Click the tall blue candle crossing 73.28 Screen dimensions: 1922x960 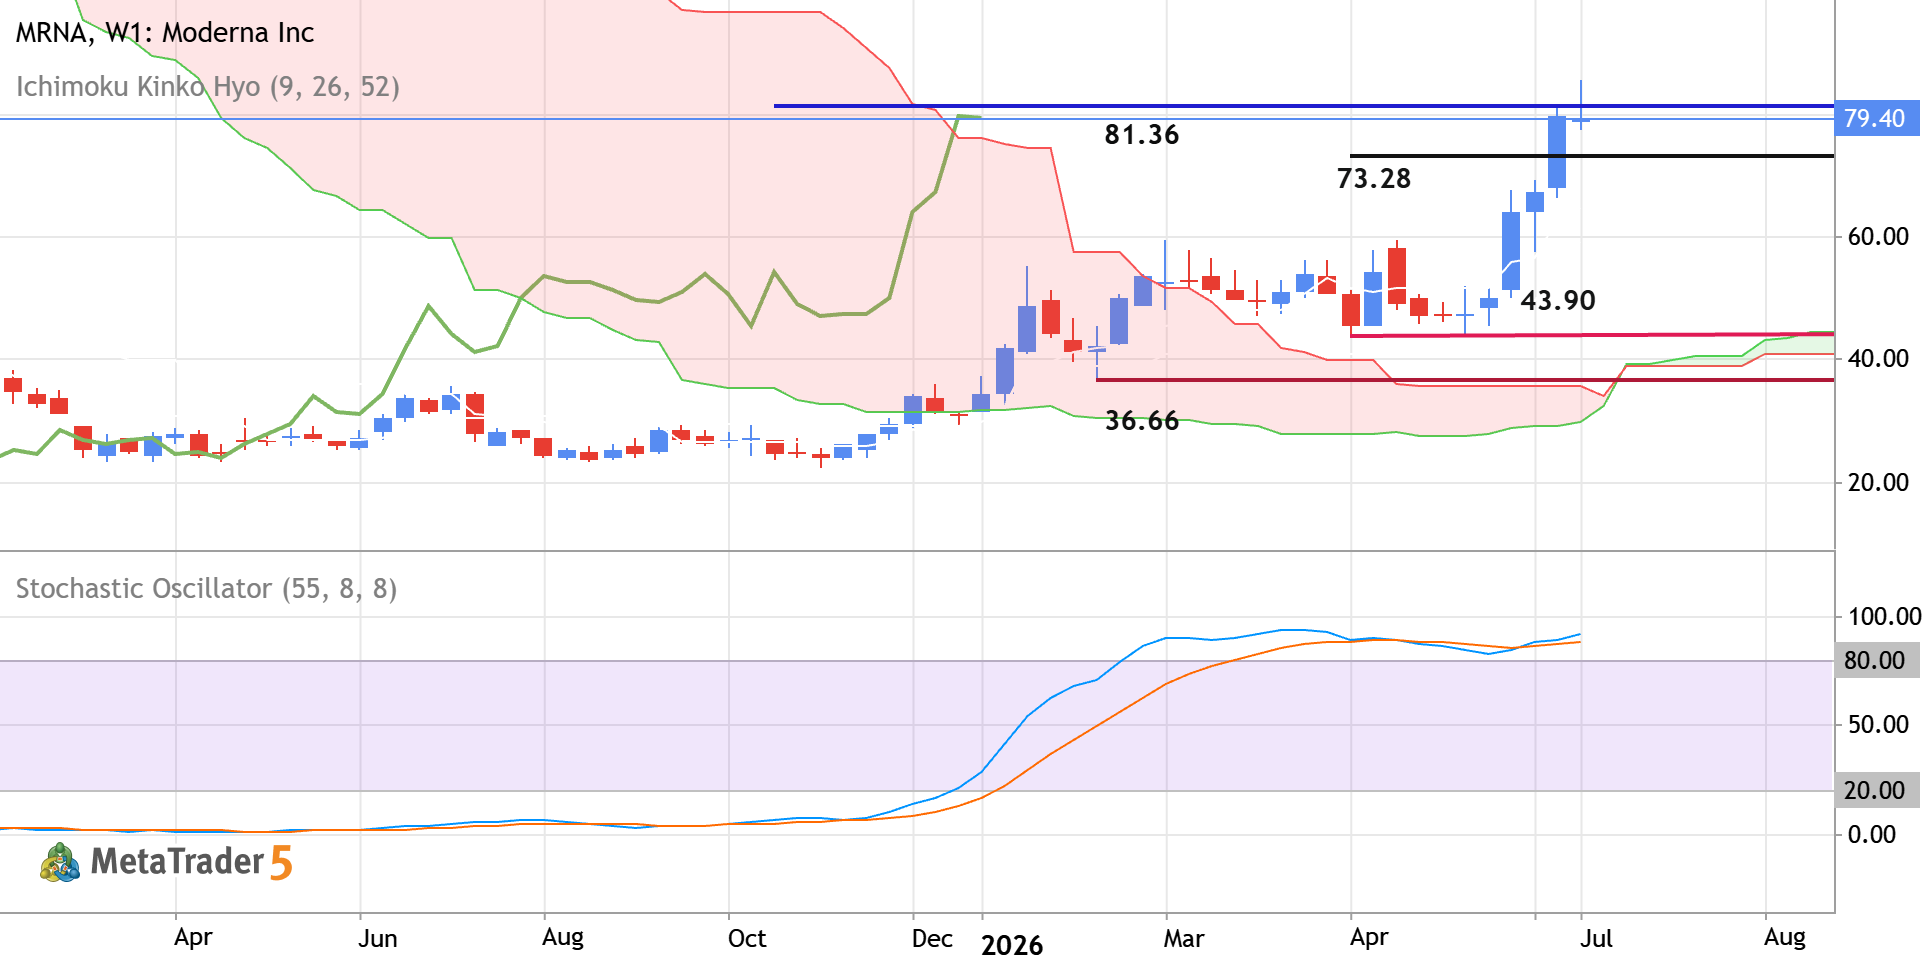click(x=1557, y=152)
